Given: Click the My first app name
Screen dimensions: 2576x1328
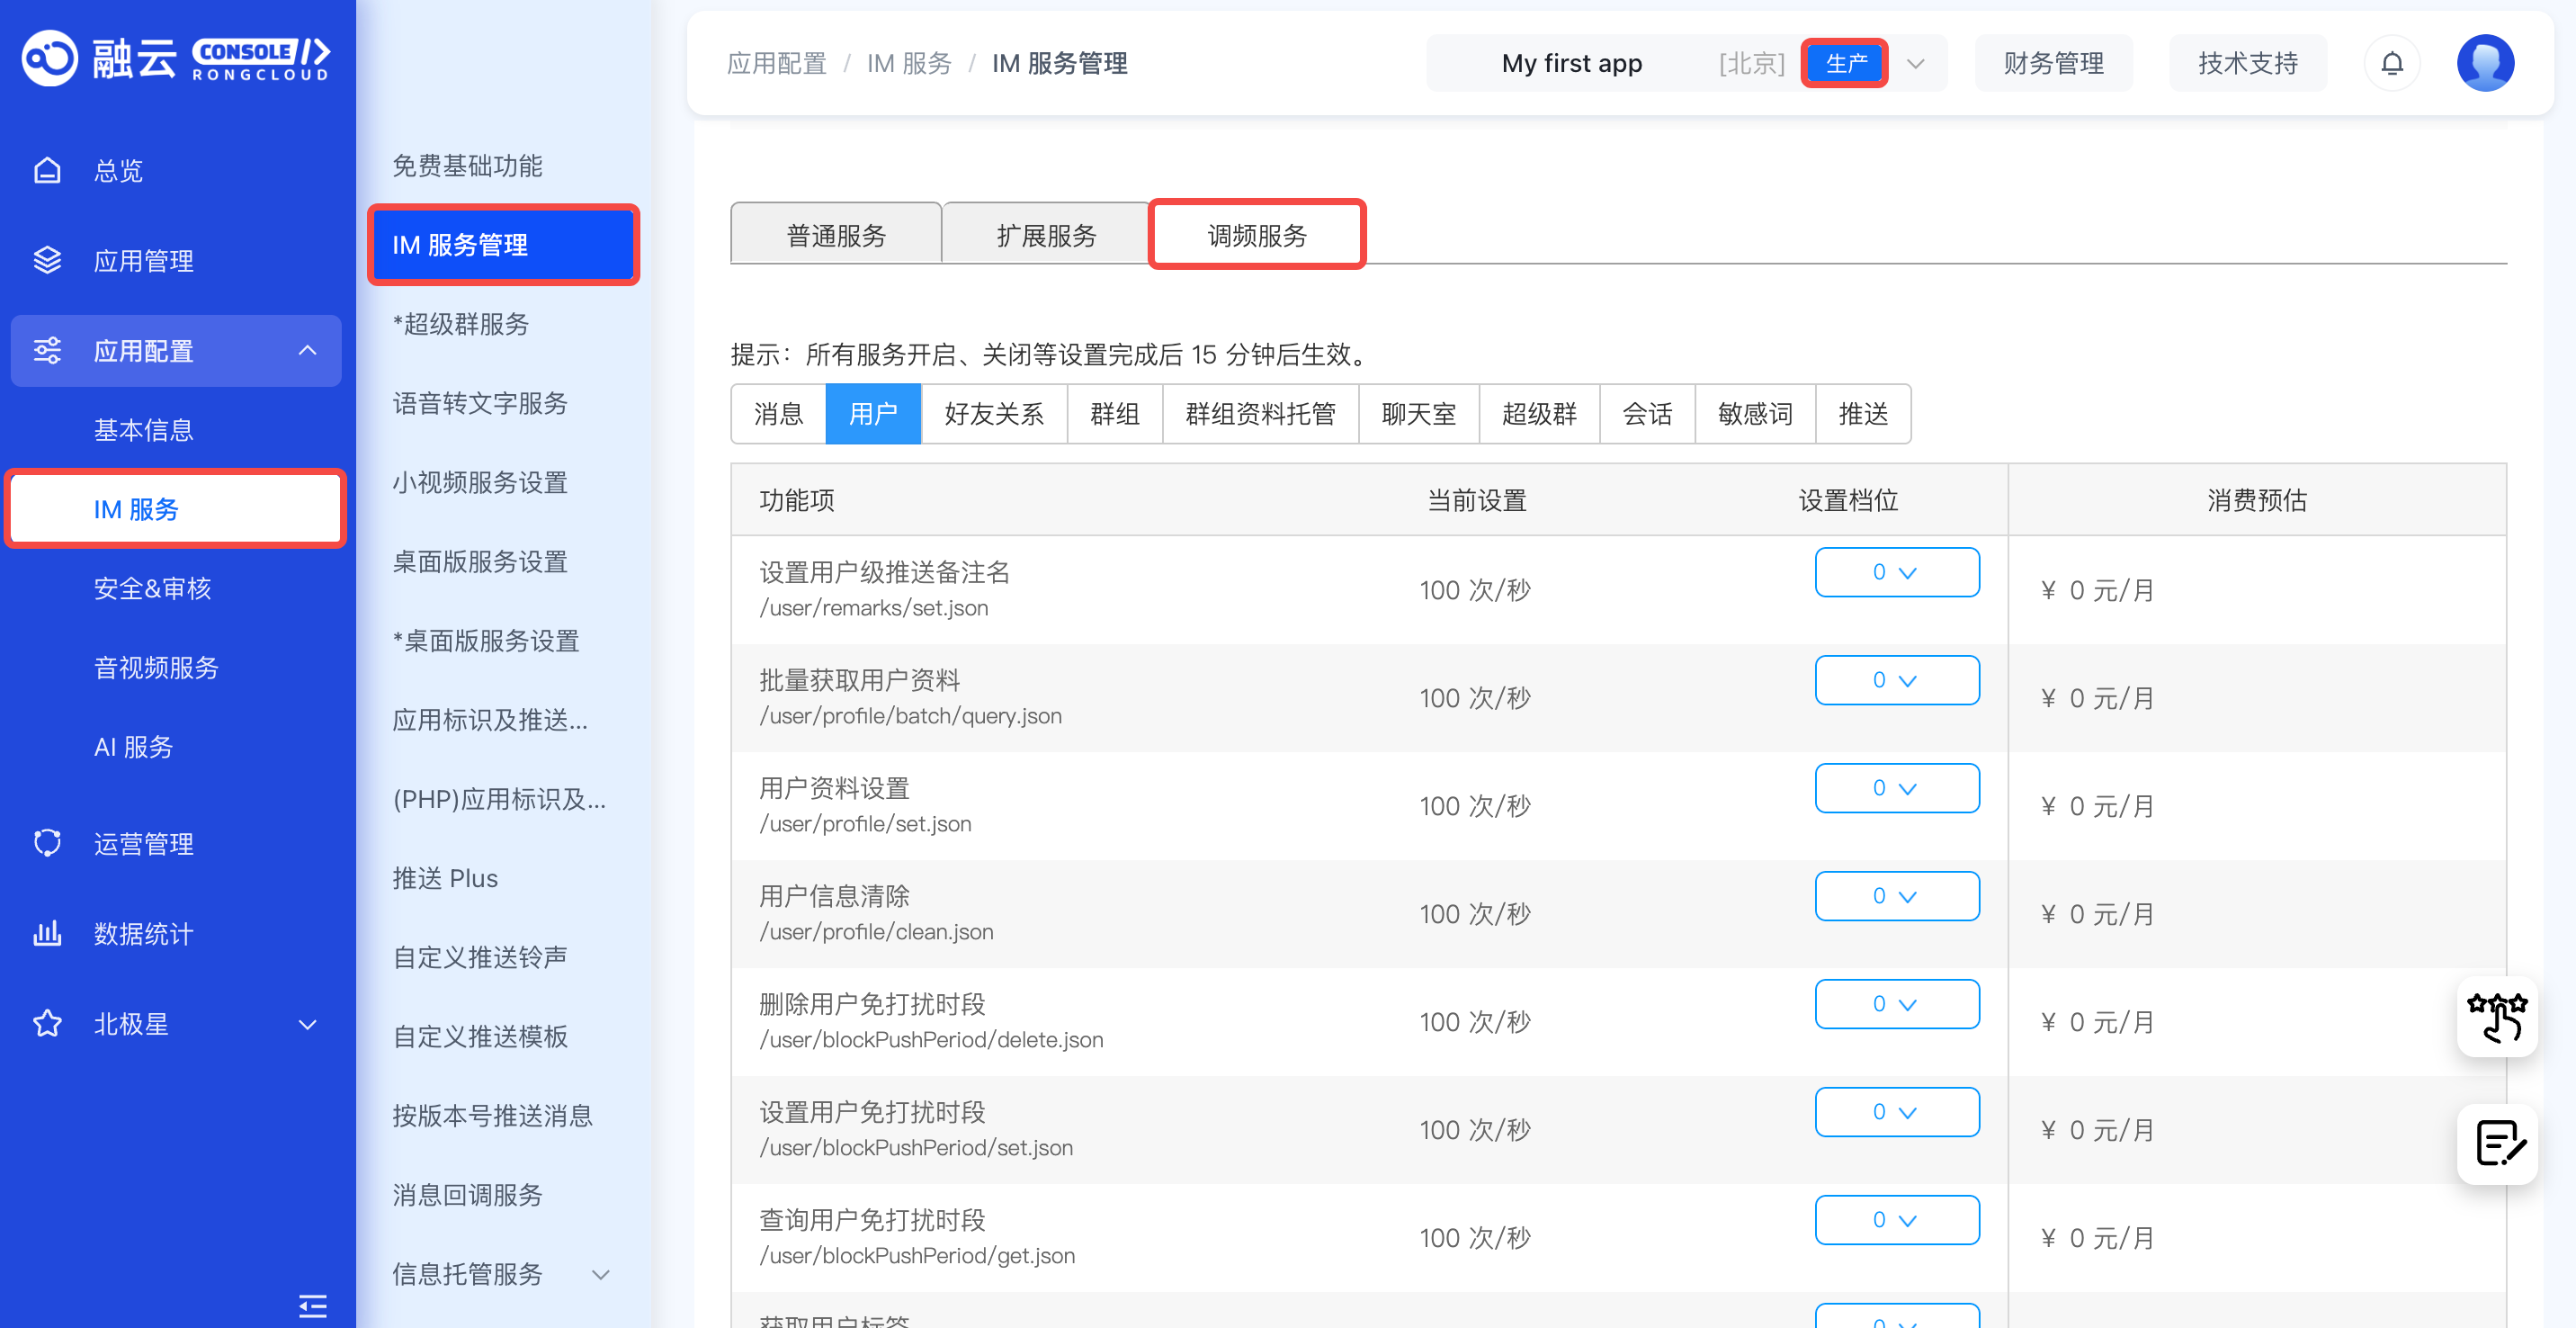Looking at the screenshot, I should 1571,63.
